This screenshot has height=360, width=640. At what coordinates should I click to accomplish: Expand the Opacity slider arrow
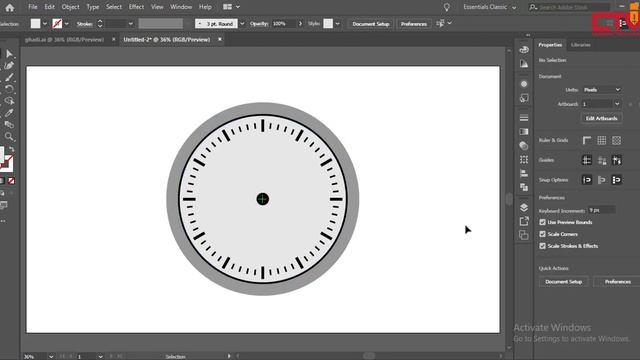pos(300,24)
